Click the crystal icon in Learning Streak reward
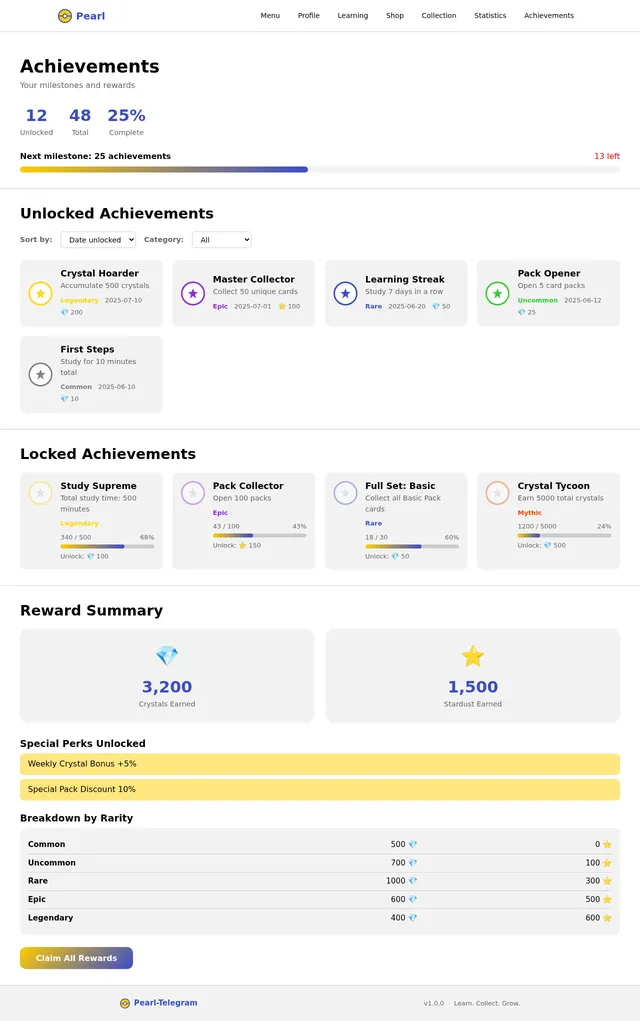640x1021 pixels. [x=436, y=306]
